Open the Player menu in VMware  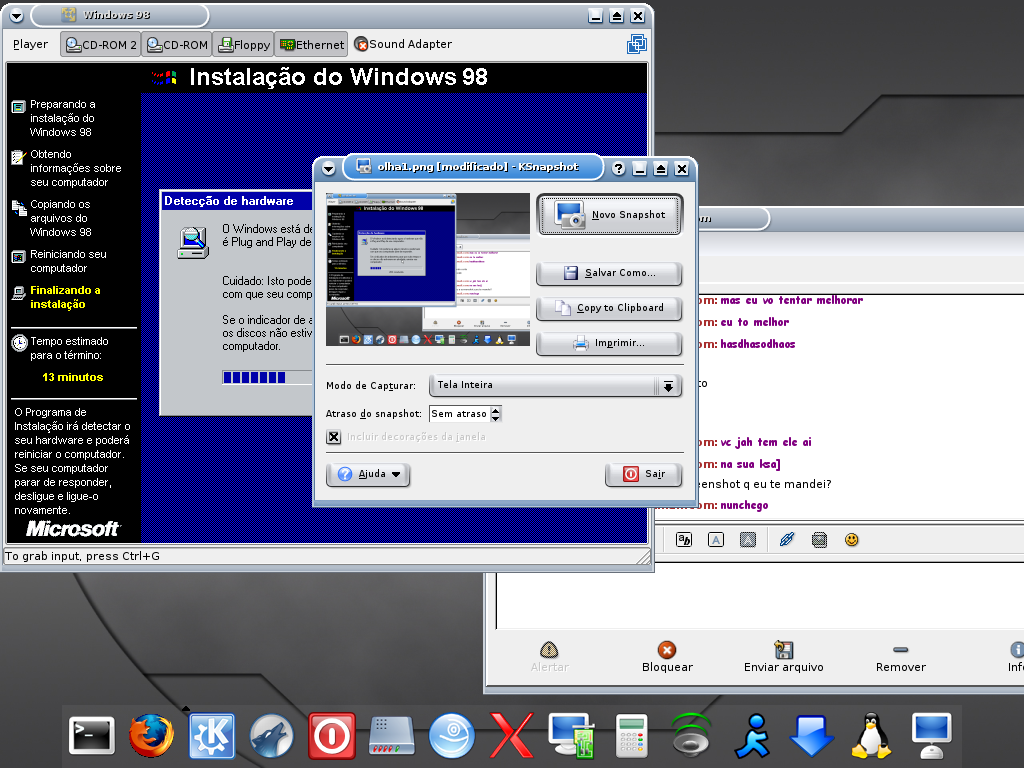[x=30, y=44]
